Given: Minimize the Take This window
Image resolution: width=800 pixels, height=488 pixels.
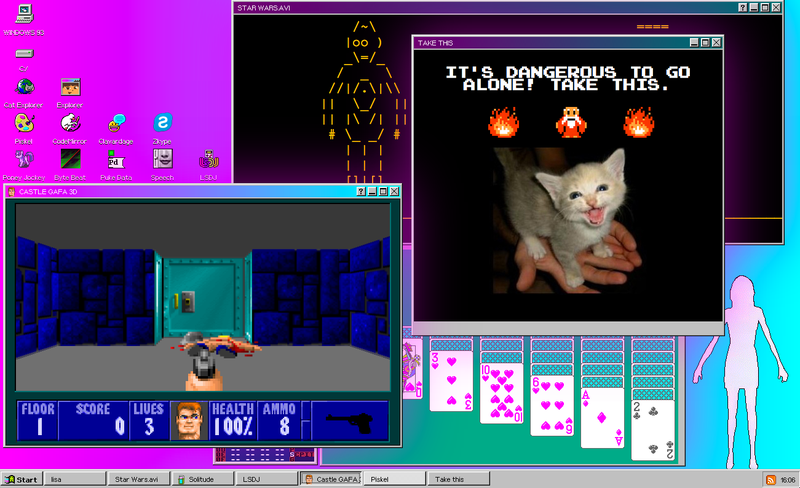Looking at the screenshot, I should [694, 42].
